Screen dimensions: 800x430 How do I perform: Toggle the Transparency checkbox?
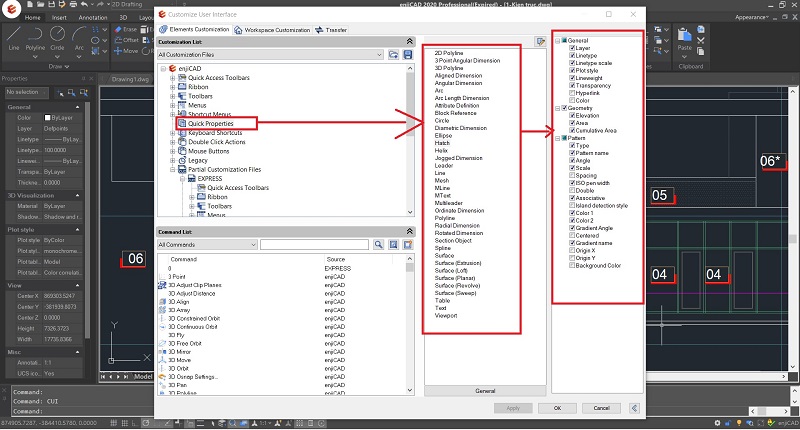(572, 86)
